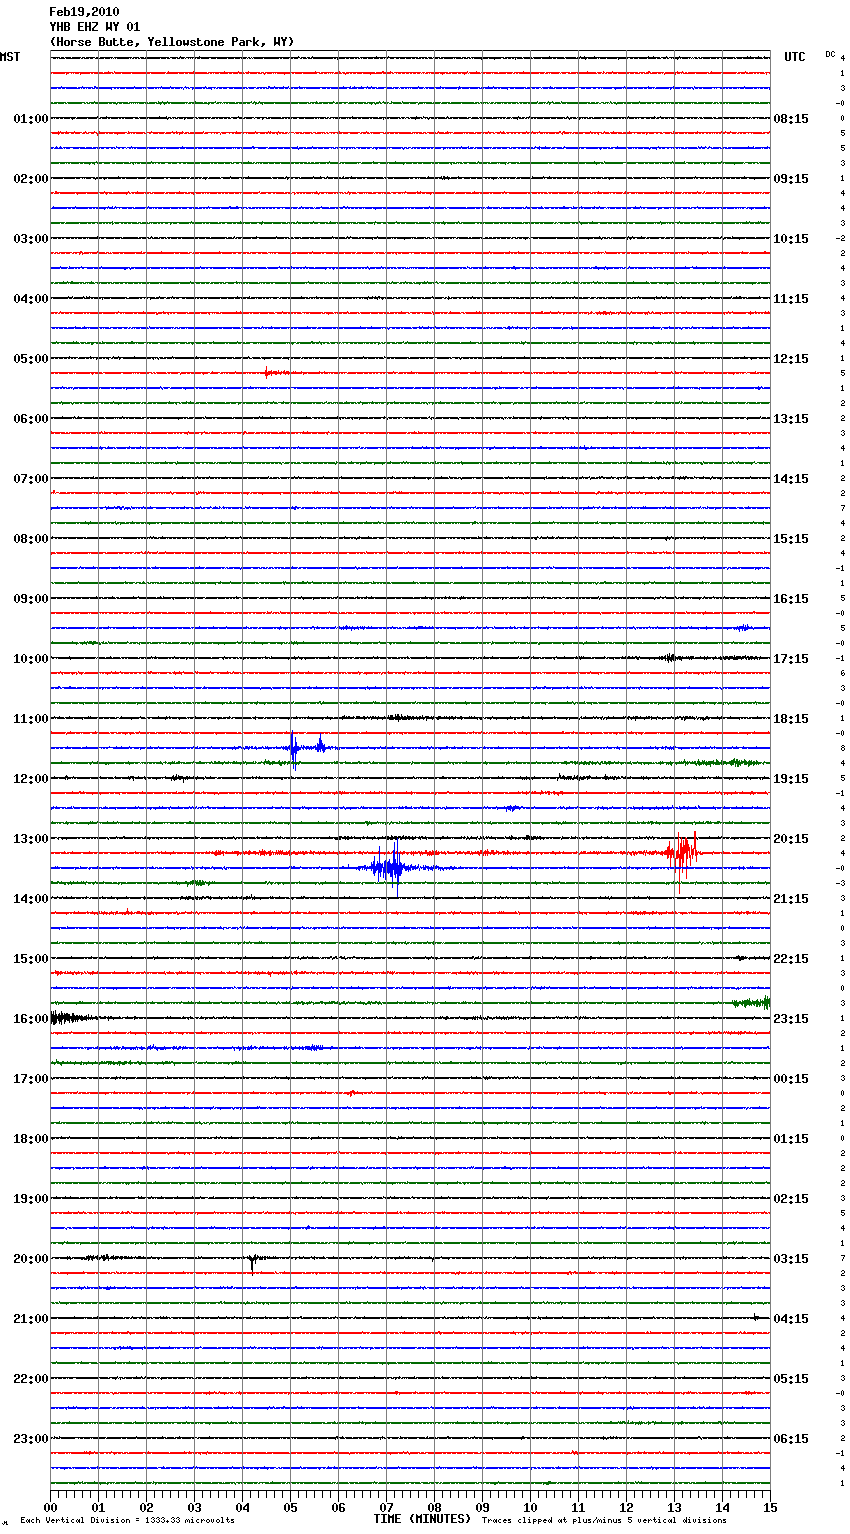Click the 08:15 UTC time label

pyautogui.click(x=791, y=119)
